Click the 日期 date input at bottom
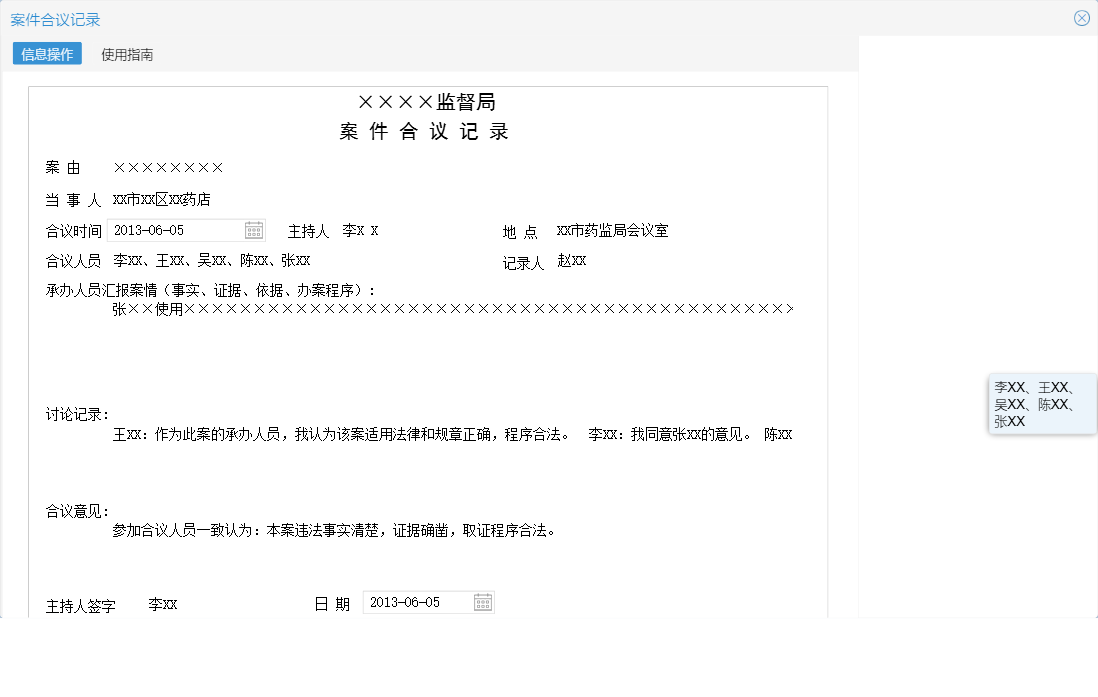Screen dimensions: 1098x697 420,601
